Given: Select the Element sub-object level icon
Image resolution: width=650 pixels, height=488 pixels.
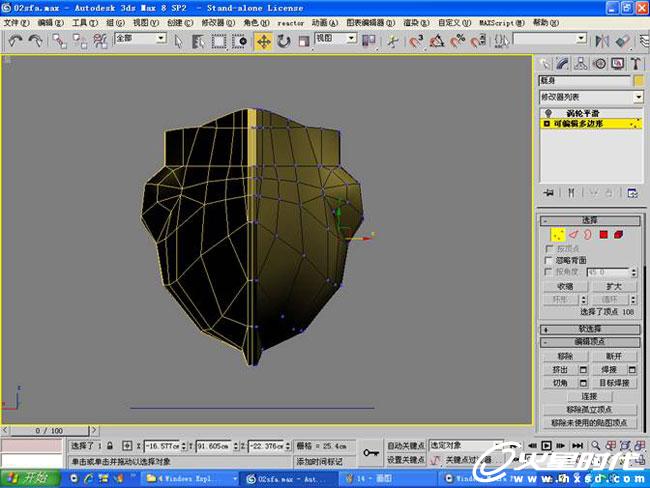Looking at the screenshot, I should pyautogui.click(x=618, y=235).
